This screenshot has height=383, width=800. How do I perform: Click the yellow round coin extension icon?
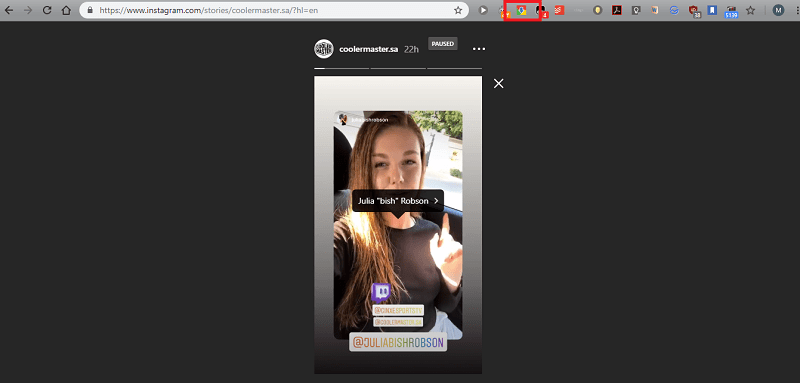click(597, 10)
